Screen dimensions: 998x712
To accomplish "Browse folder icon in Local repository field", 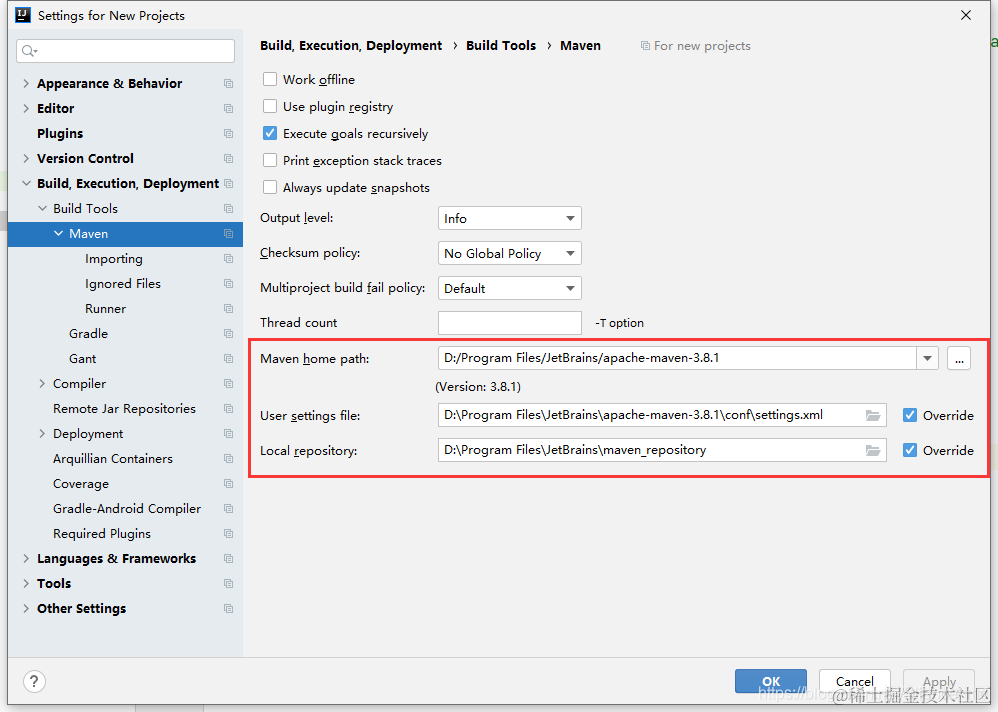I will [873, 450].
